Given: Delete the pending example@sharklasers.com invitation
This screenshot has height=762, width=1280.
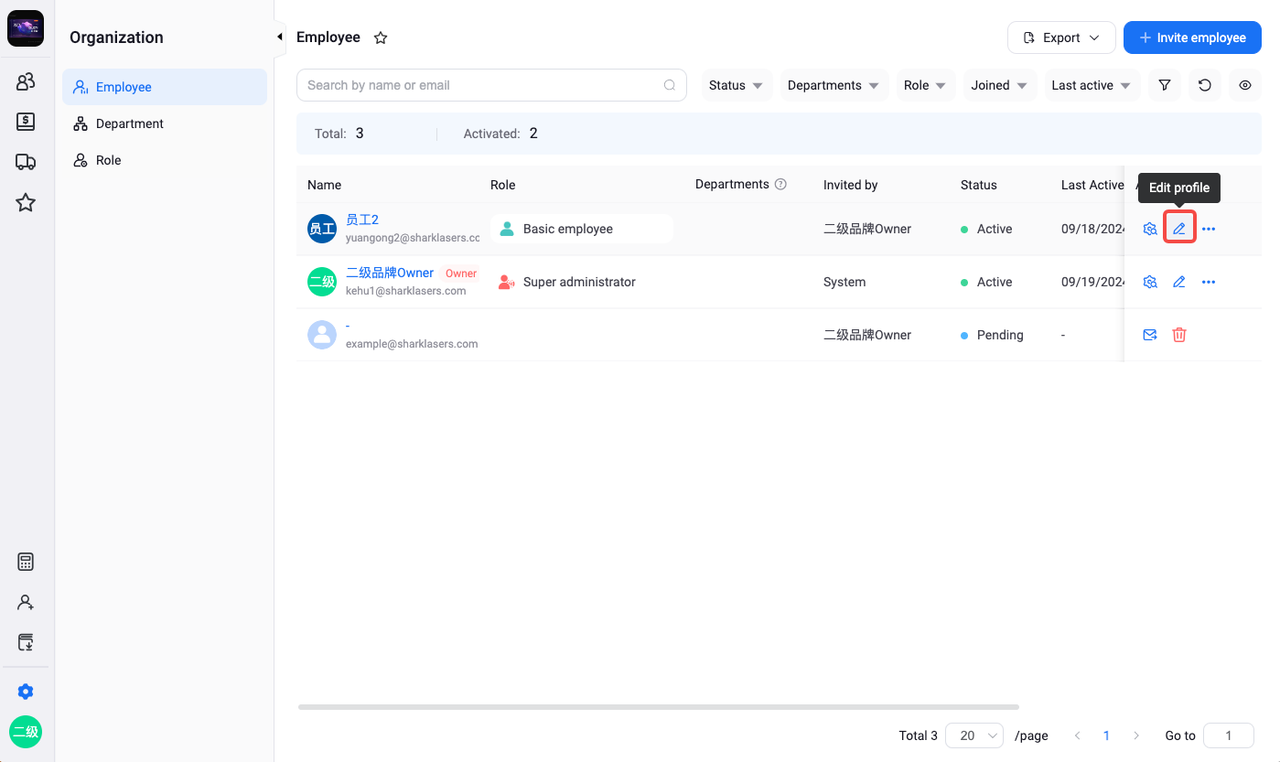Looking at the screenshot, I should 1179,335.
